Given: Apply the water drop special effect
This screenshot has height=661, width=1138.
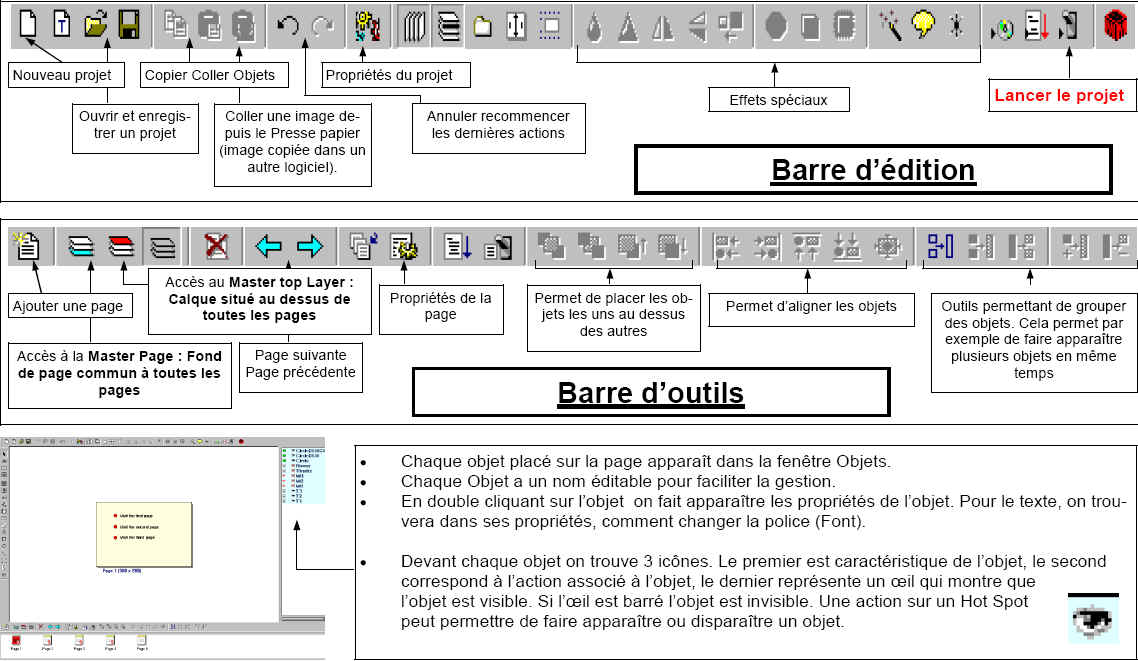Looking at the screenshot, I should [x=594, y=28].
